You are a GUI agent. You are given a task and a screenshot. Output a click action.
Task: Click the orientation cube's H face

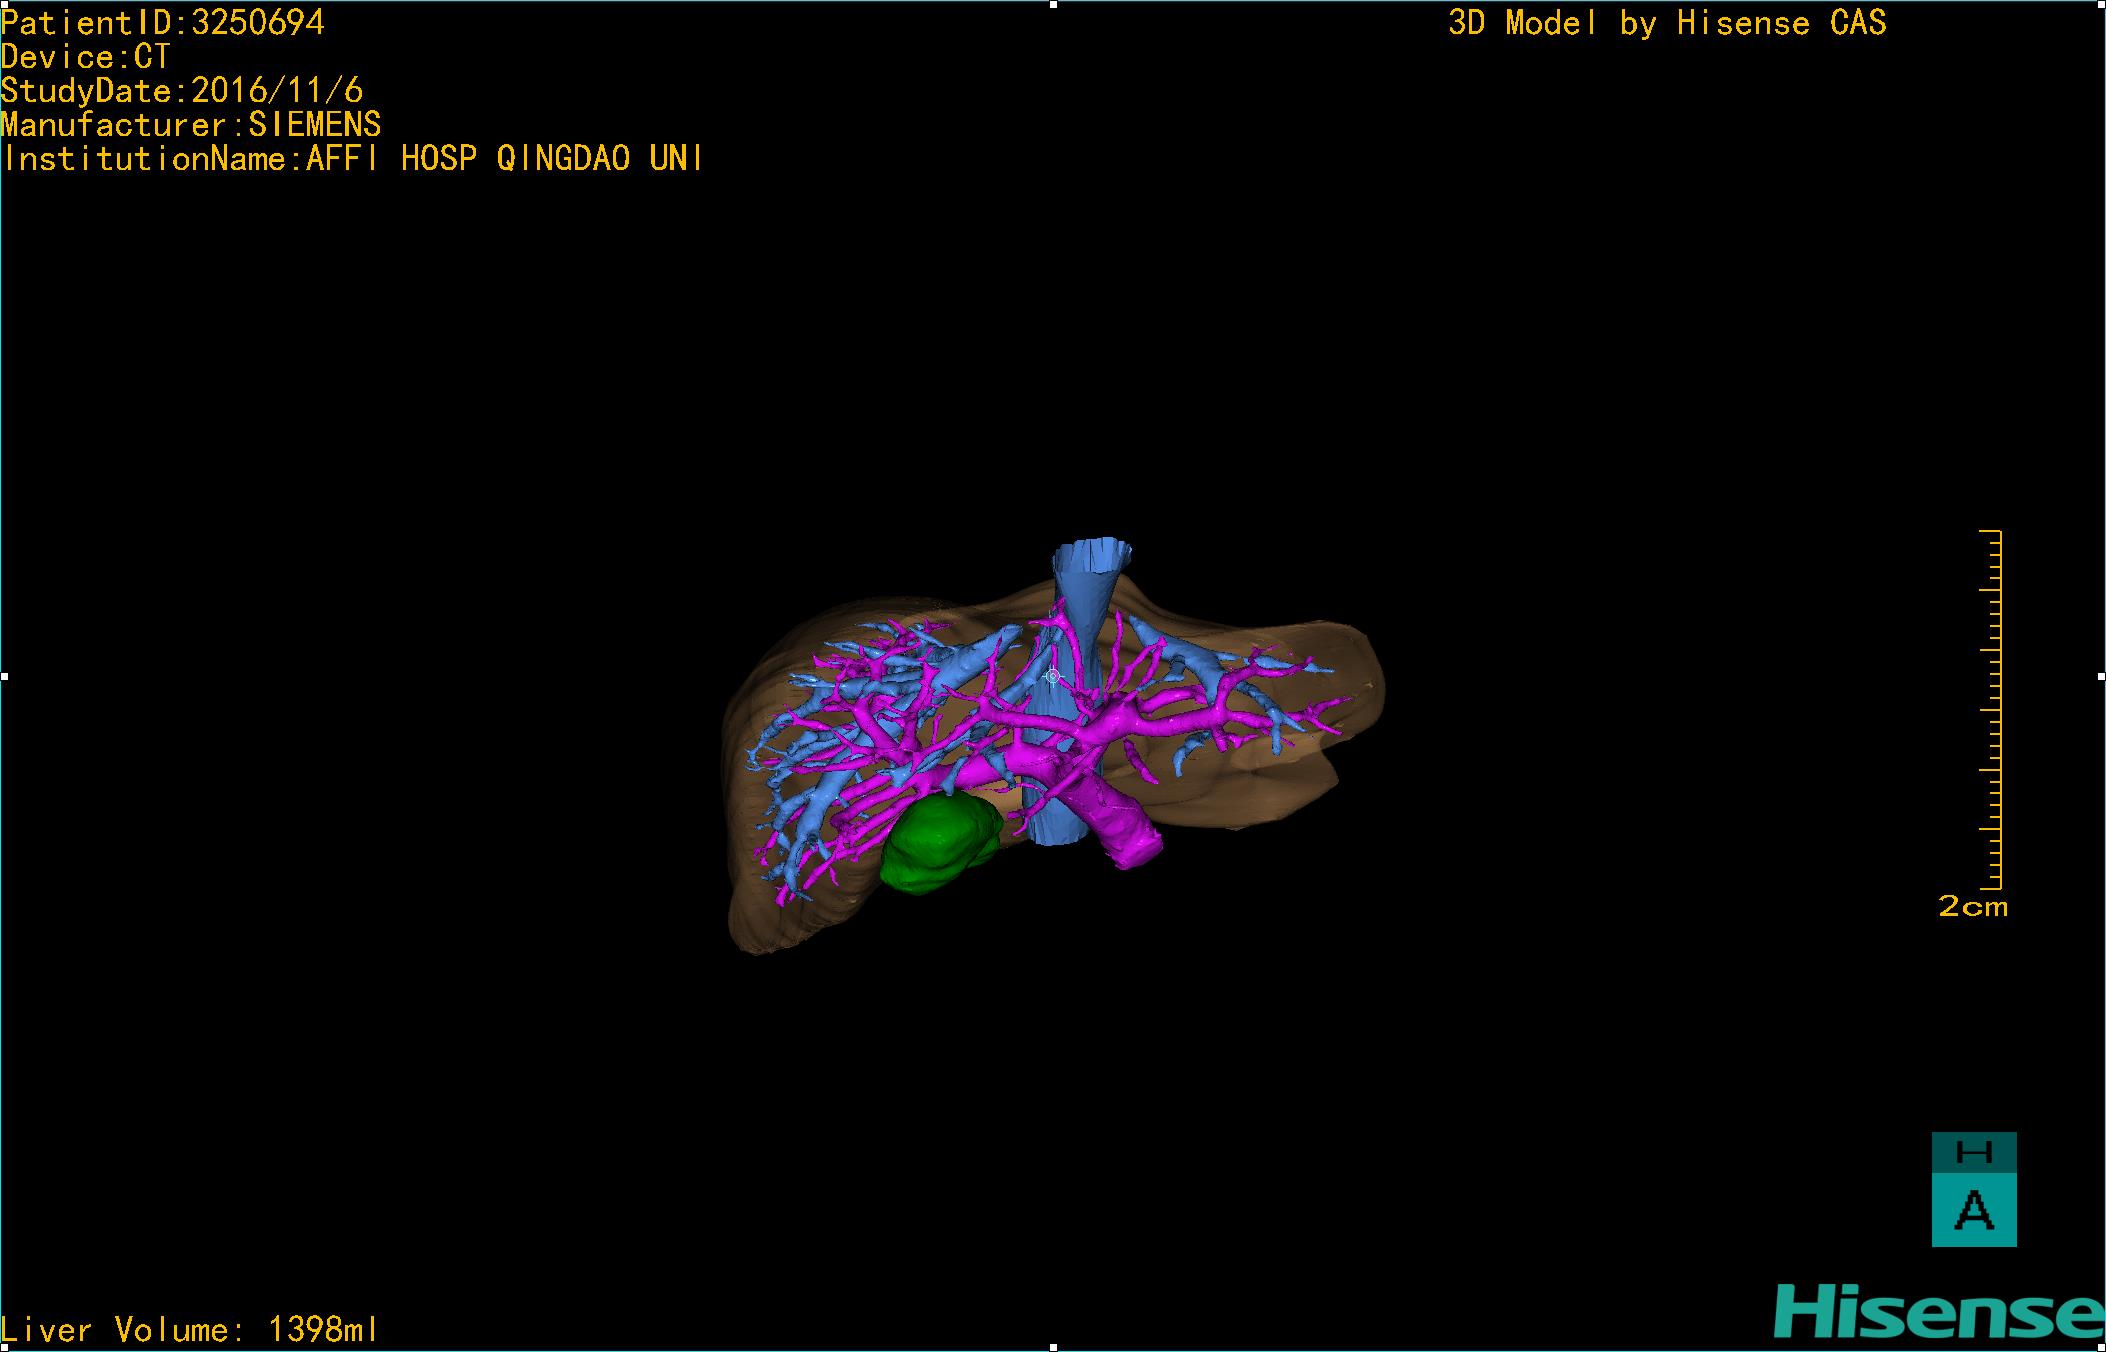pyautogui.click(x=1973, y=1152)
